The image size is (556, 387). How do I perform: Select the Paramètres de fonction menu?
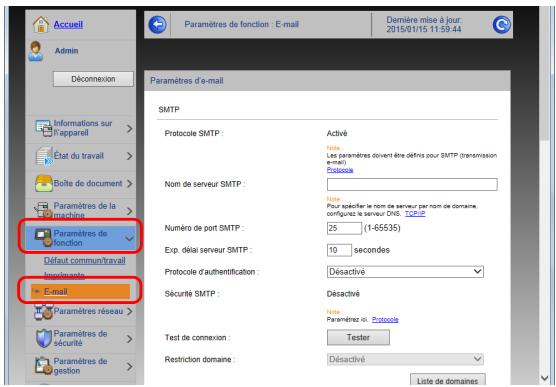pyautogui.click(x=81, y=238)
